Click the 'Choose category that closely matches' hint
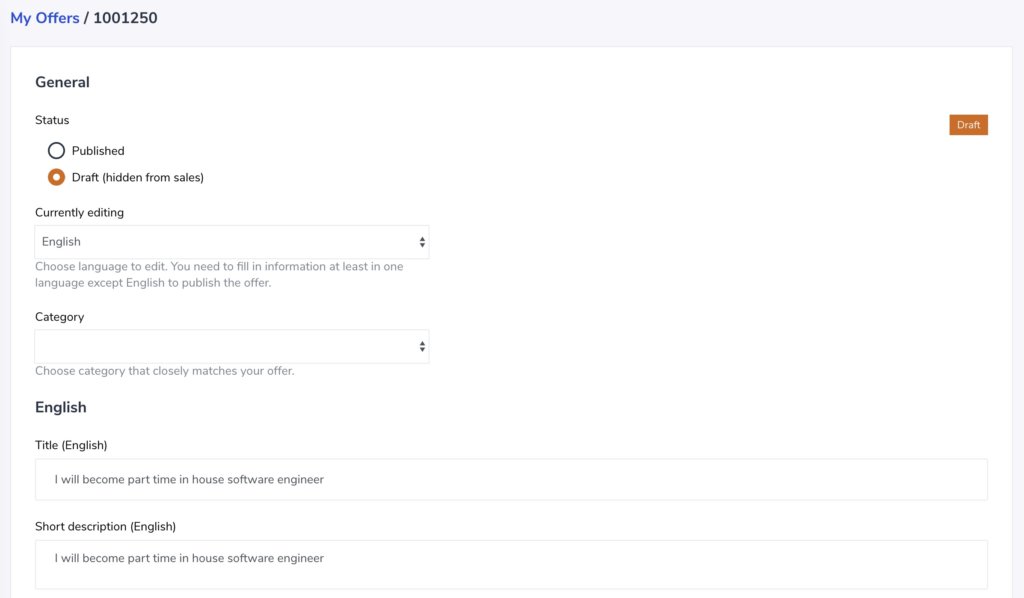This screenshot has height=598, width=1024. click(x=165, y=371)
